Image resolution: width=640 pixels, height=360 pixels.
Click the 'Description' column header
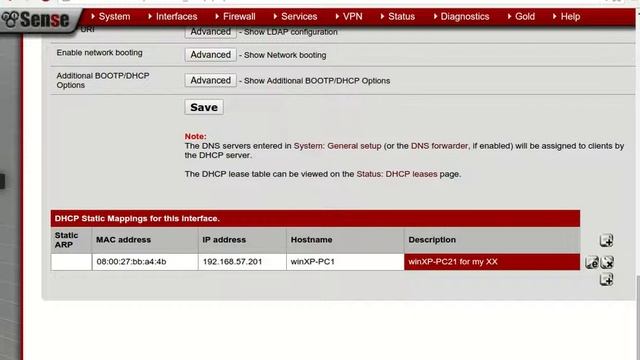(492, 240)
